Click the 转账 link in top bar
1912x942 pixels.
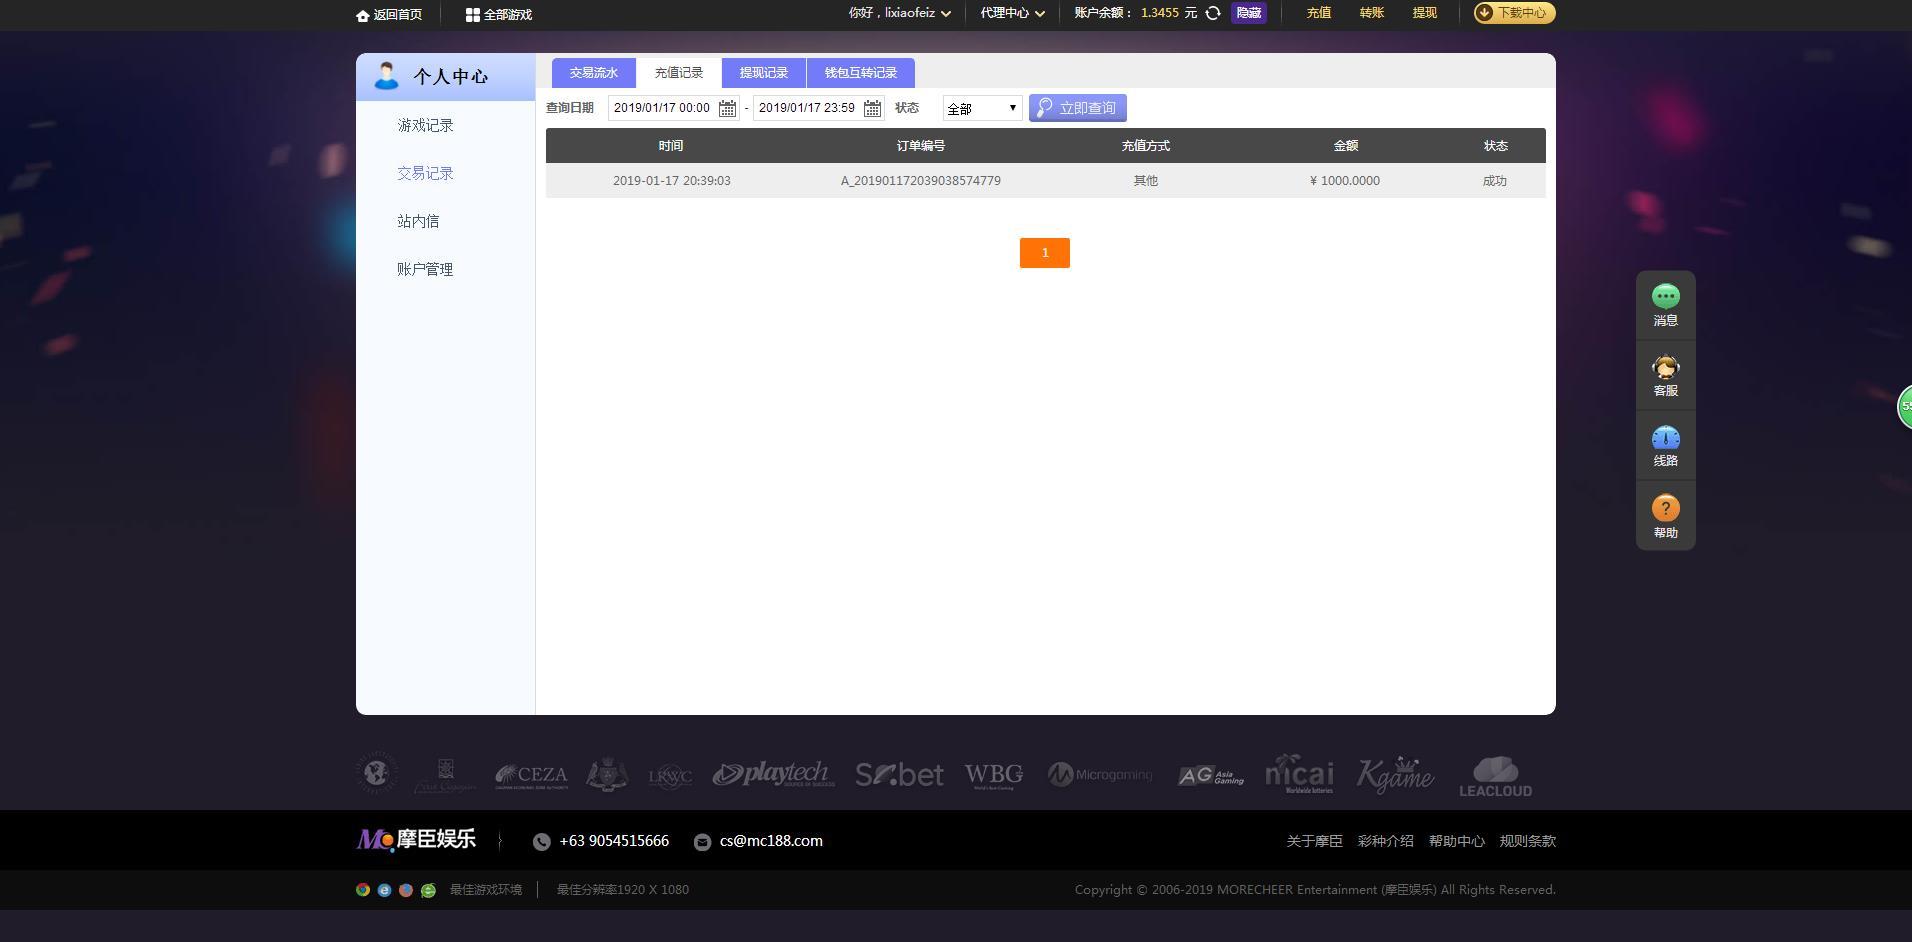point(1372,13)
